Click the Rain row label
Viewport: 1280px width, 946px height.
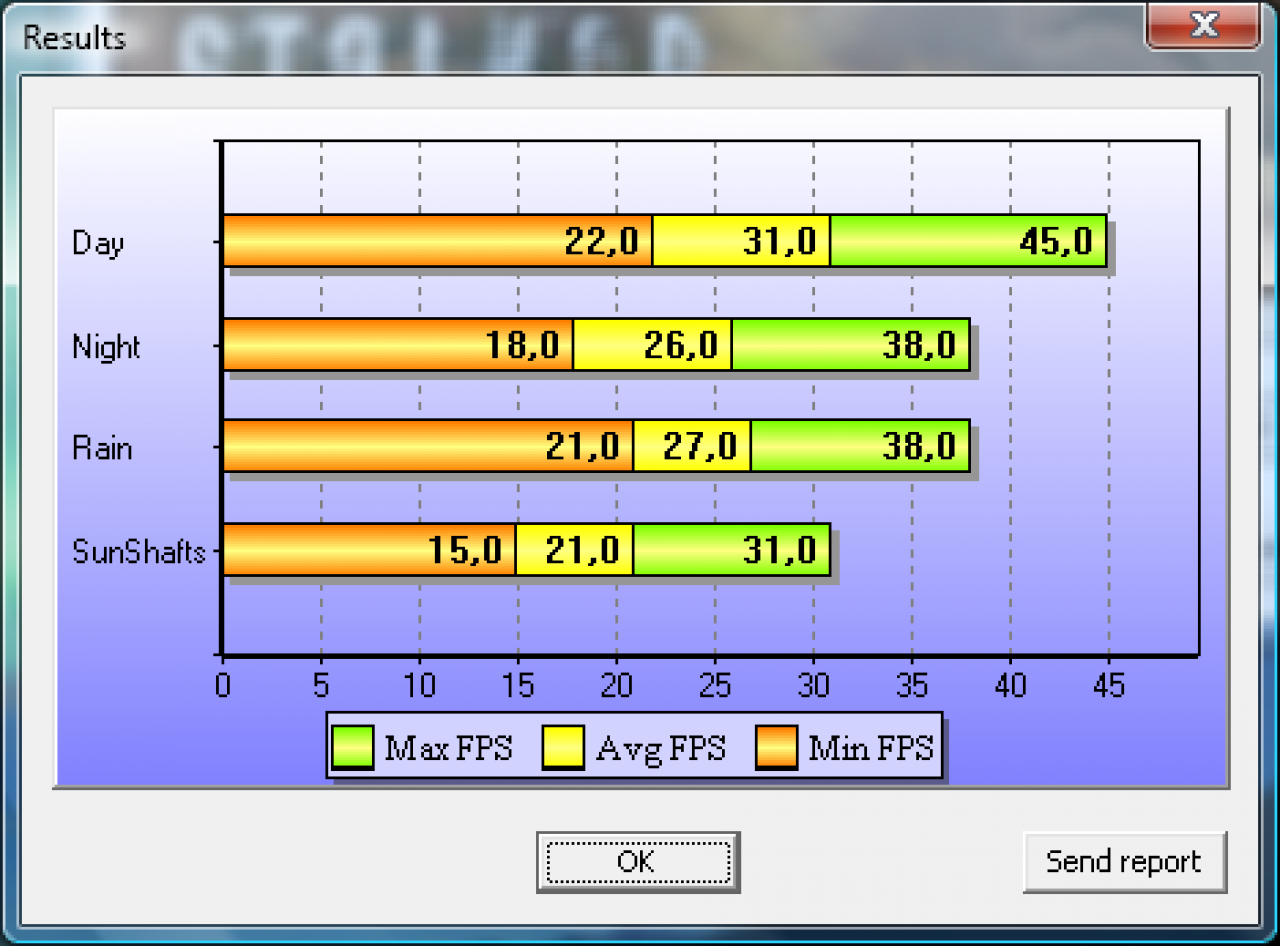pos(102,447)
